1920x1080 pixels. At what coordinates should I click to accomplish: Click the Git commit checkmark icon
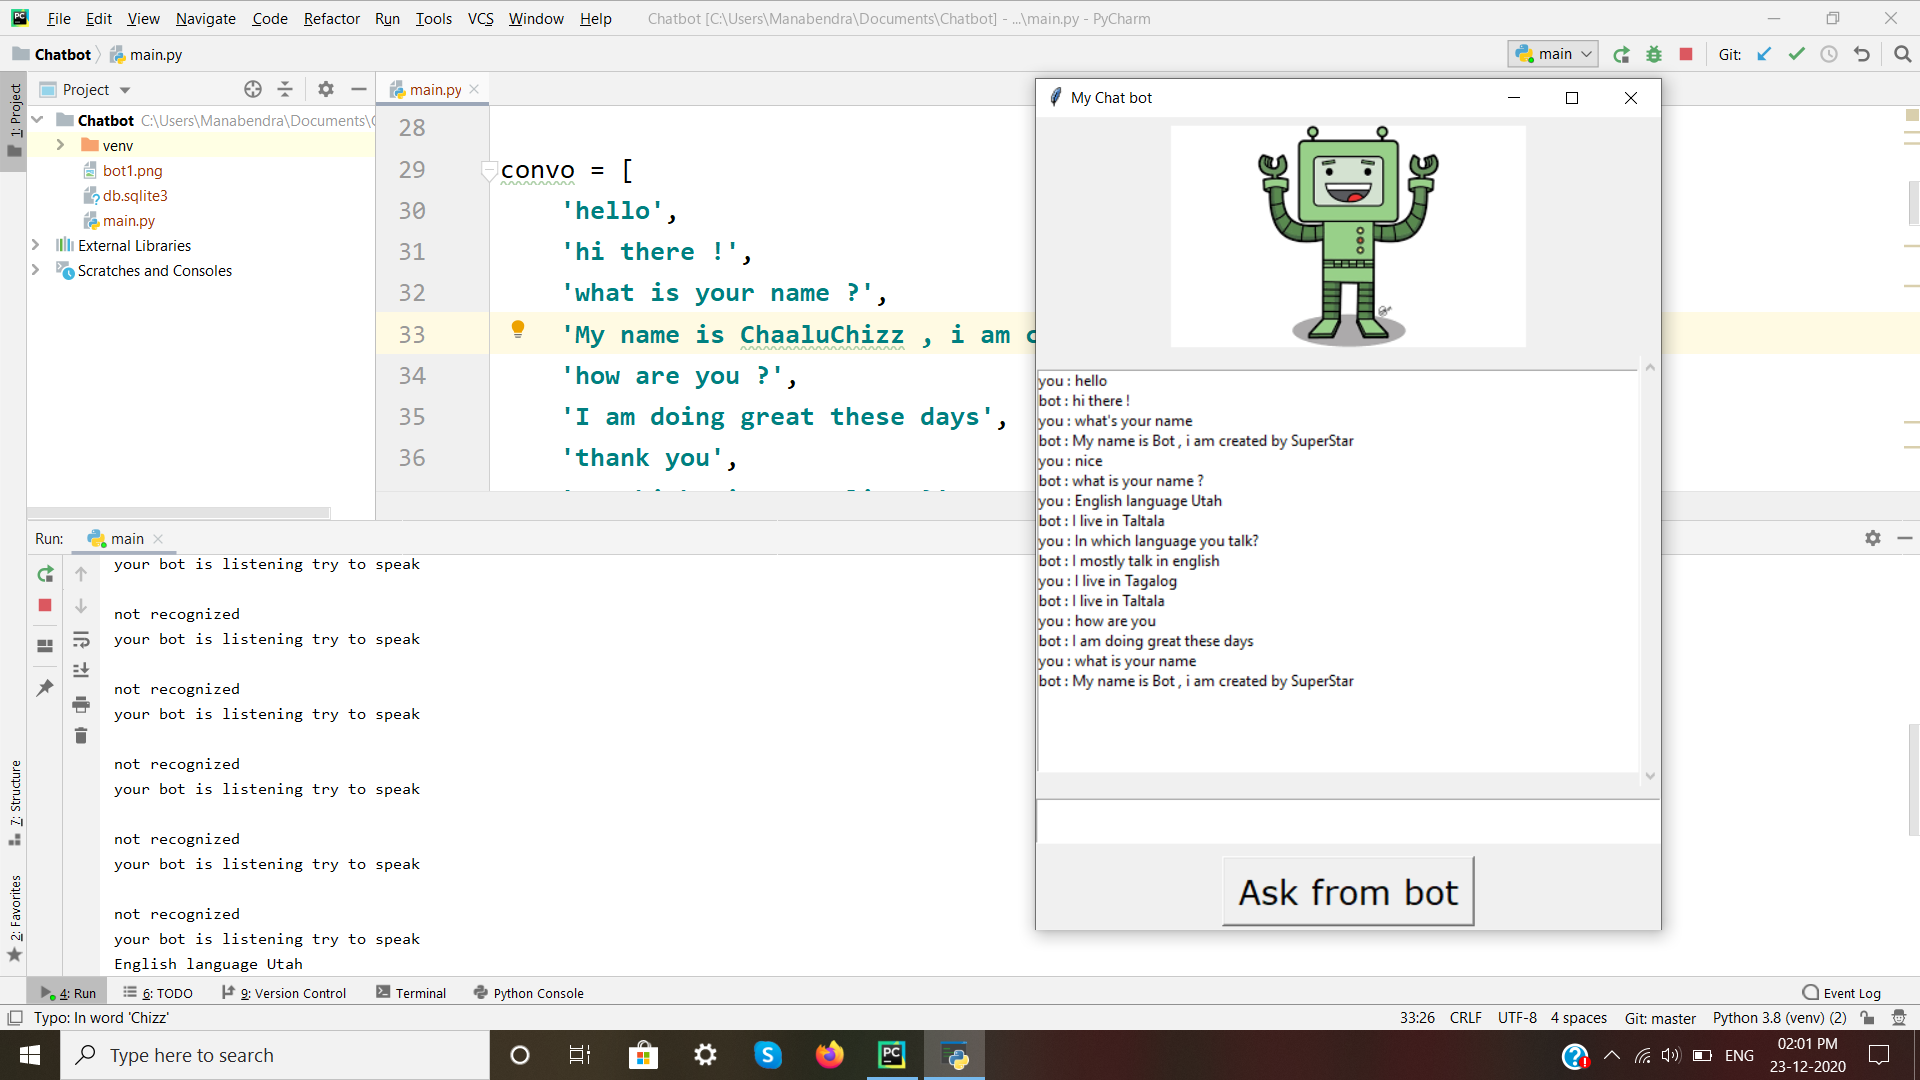[1797, 55]
